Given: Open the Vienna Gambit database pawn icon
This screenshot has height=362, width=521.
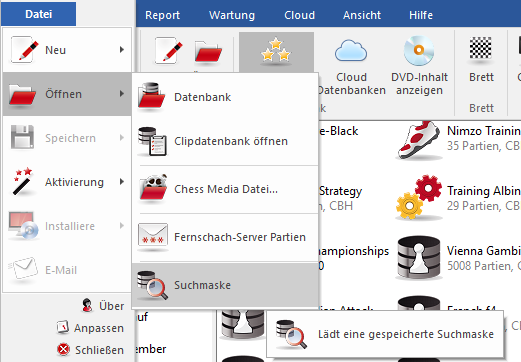Looking at the screenshot, I should (x=419, y=257).
